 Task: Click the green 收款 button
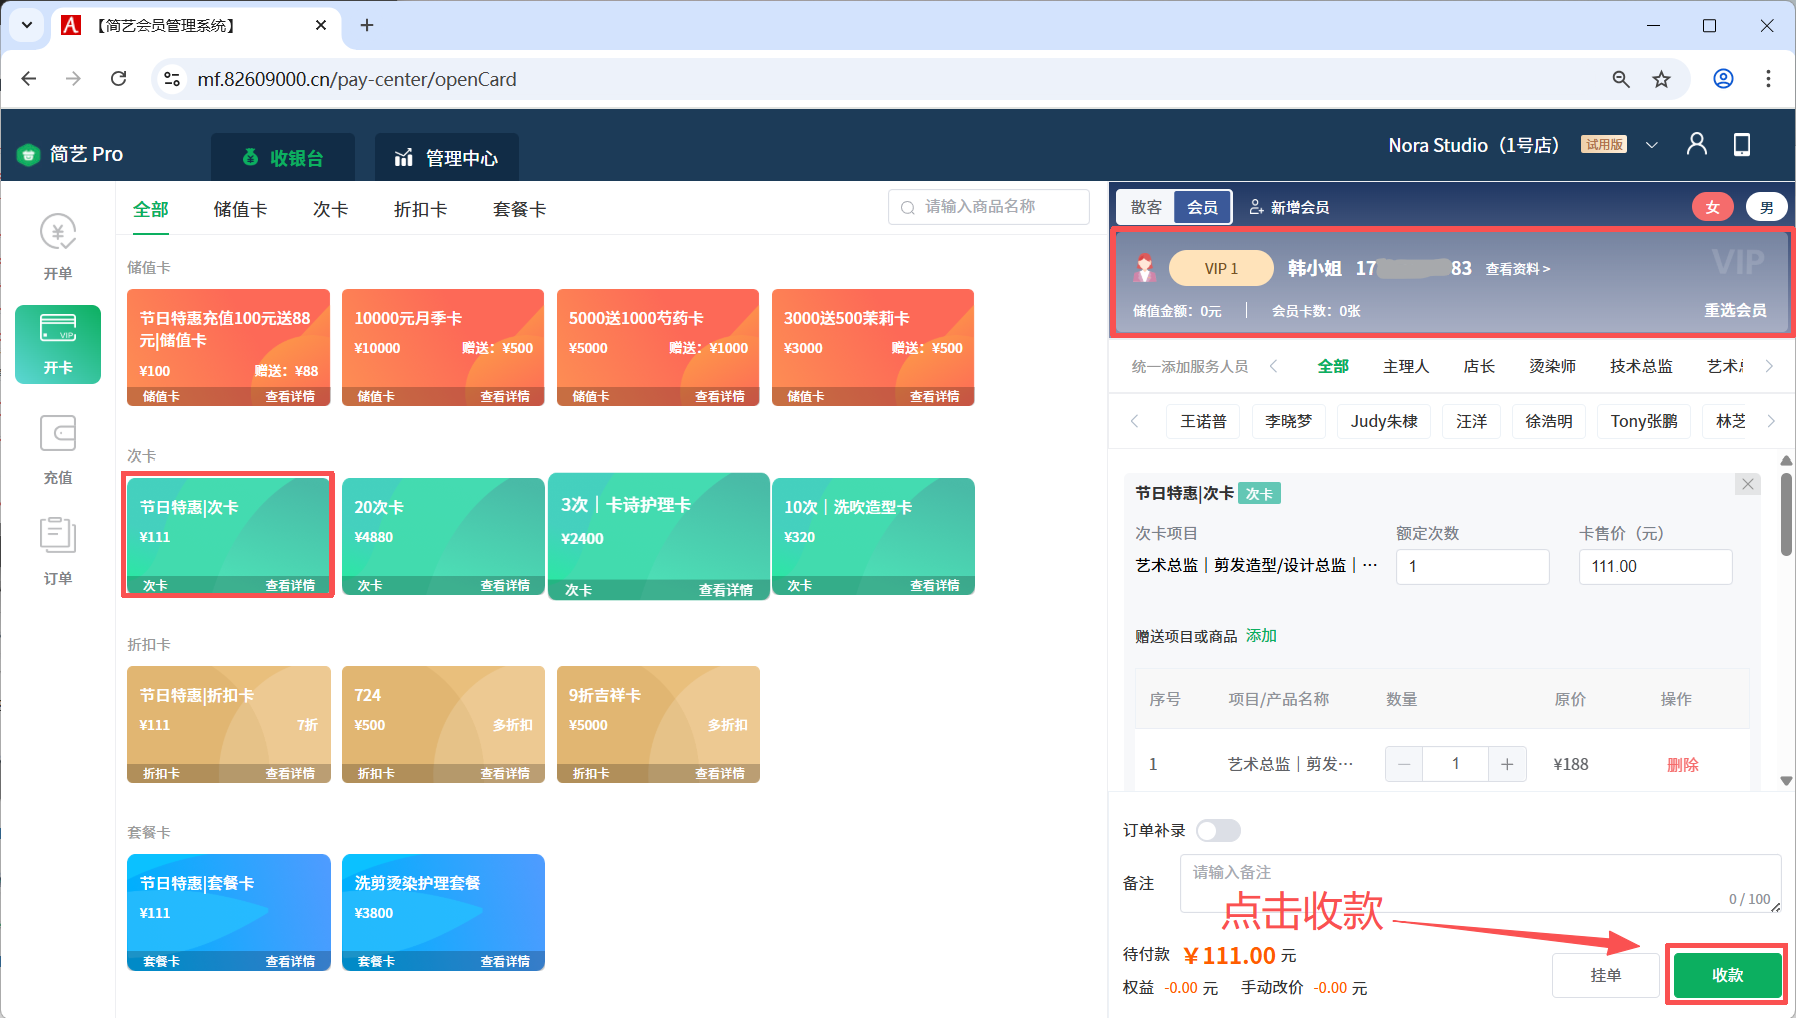(x=1727, y=975)
